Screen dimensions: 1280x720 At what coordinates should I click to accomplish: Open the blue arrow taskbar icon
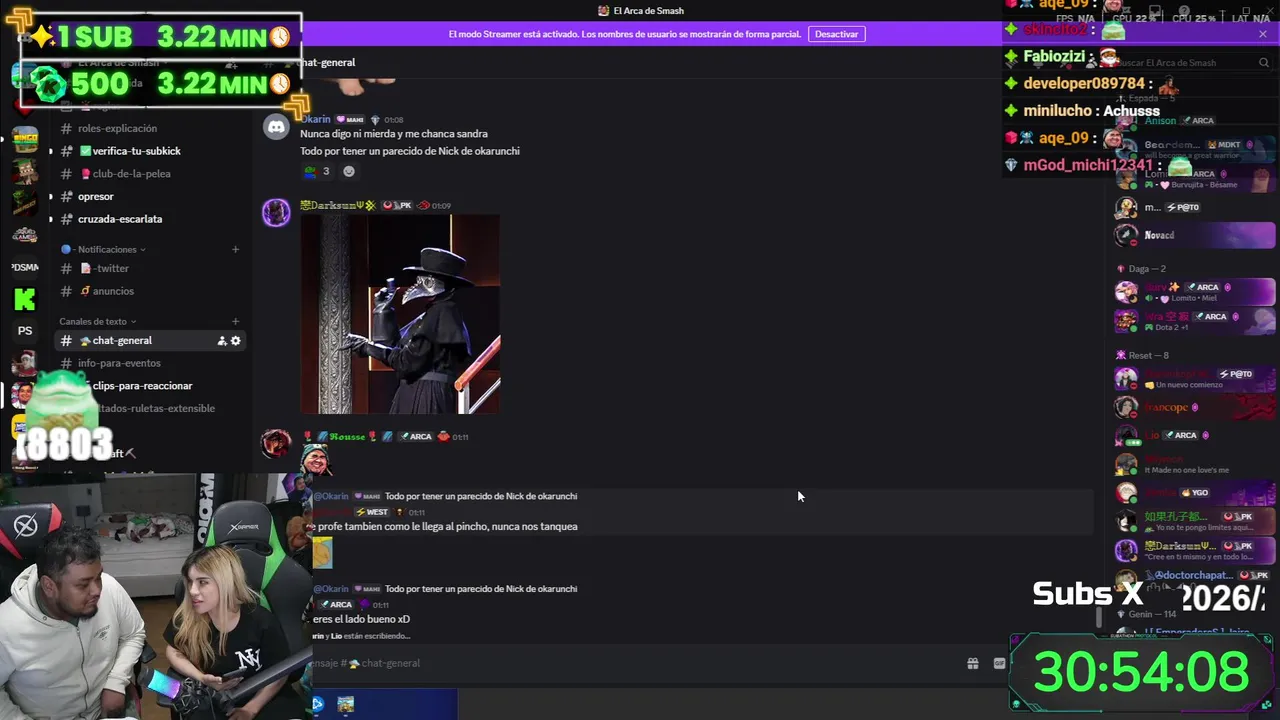click(318, 704)
